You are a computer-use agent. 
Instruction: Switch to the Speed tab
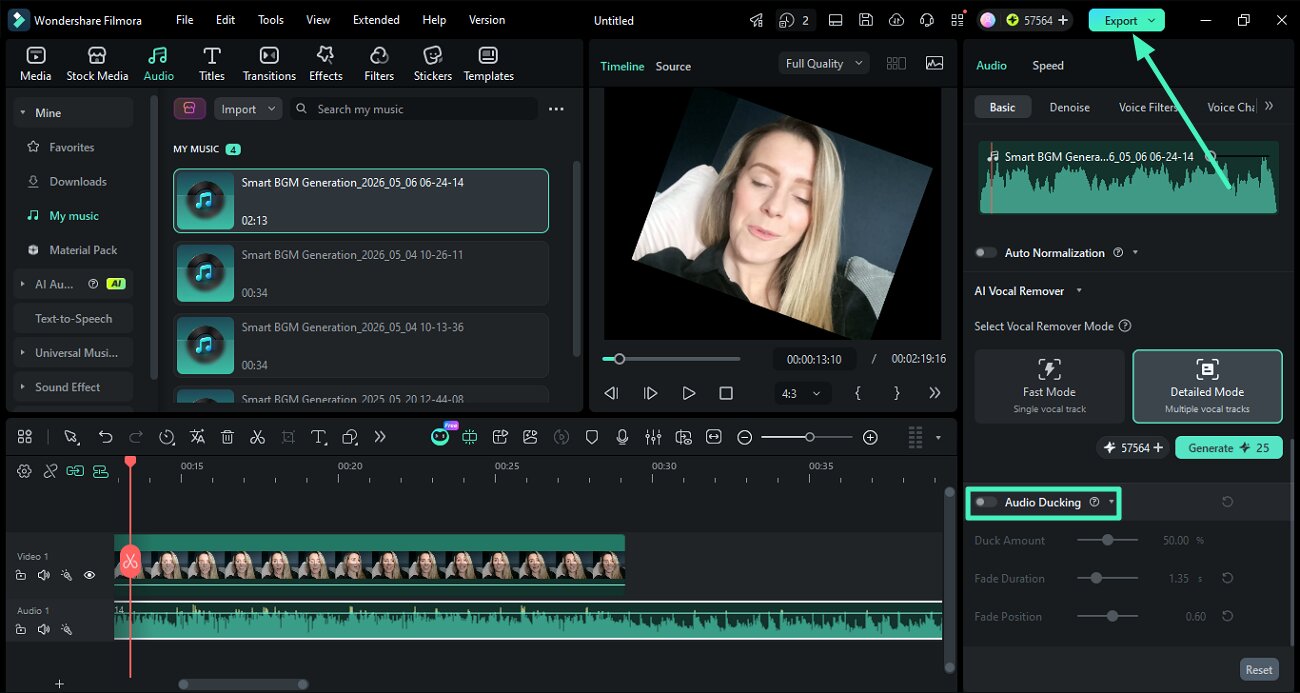click(x=1048, y=65)
